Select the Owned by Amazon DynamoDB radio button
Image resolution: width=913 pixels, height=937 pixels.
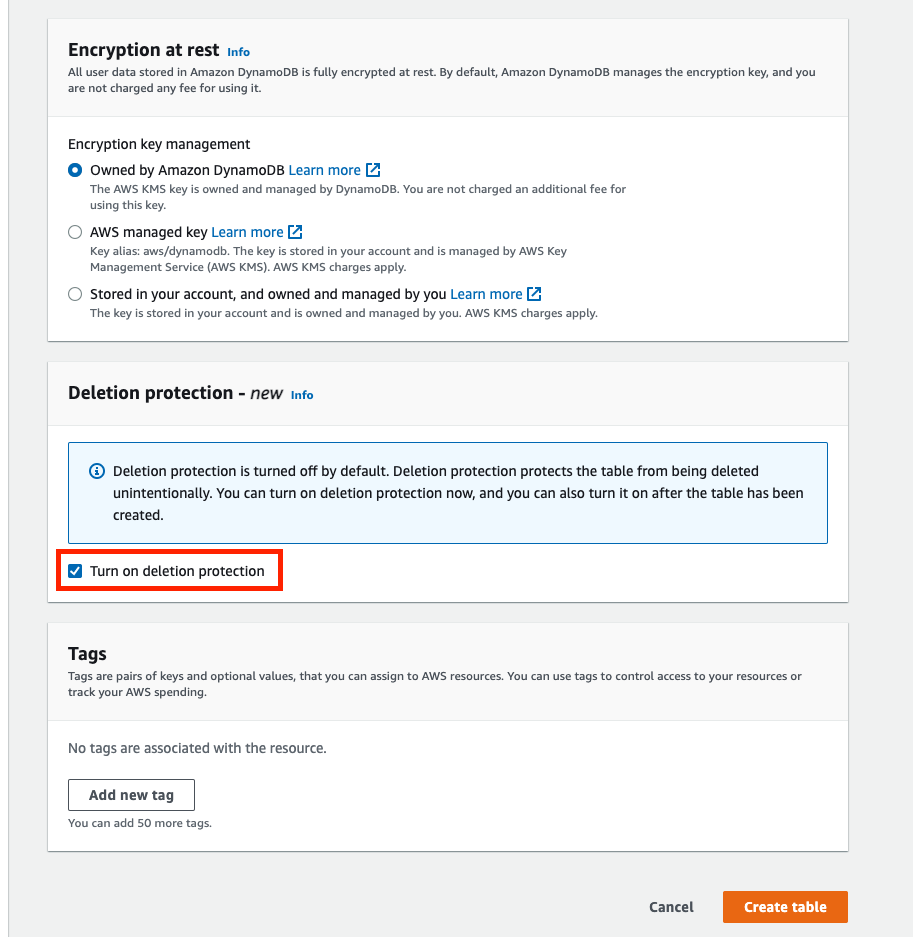75,170
